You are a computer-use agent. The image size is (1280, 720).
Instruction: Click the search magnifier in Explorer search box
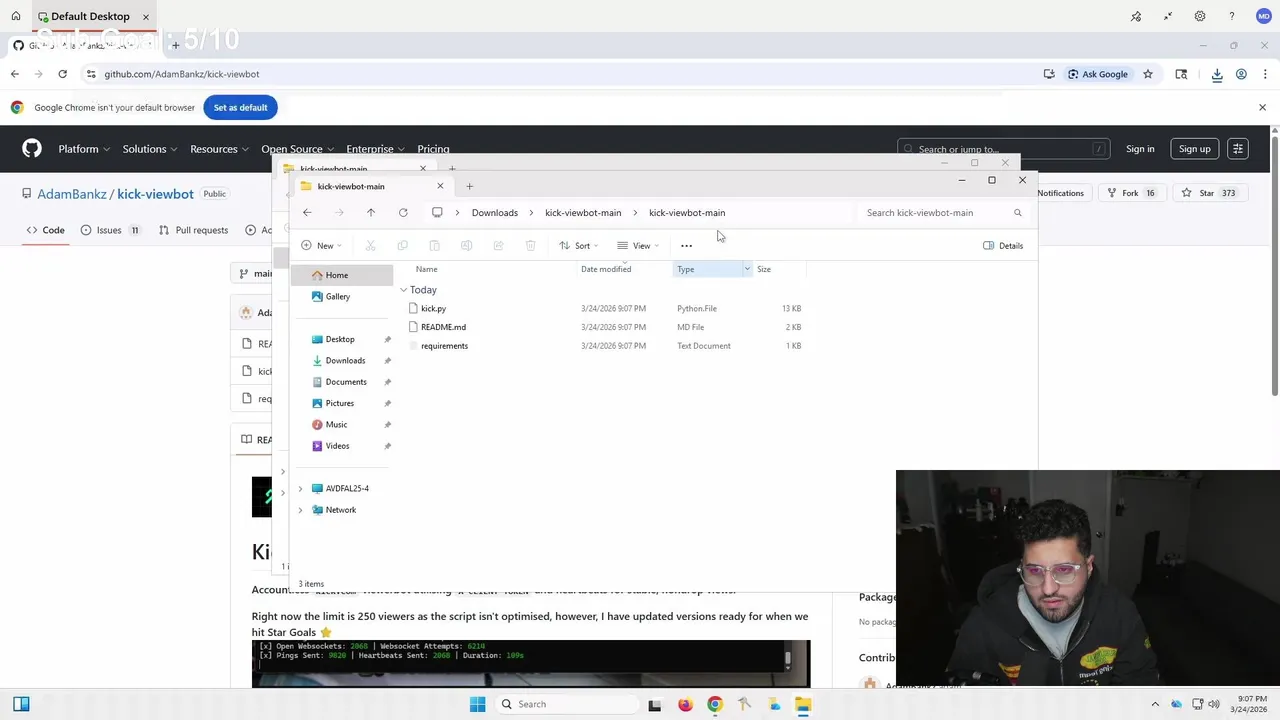(x=1018, y=213)
